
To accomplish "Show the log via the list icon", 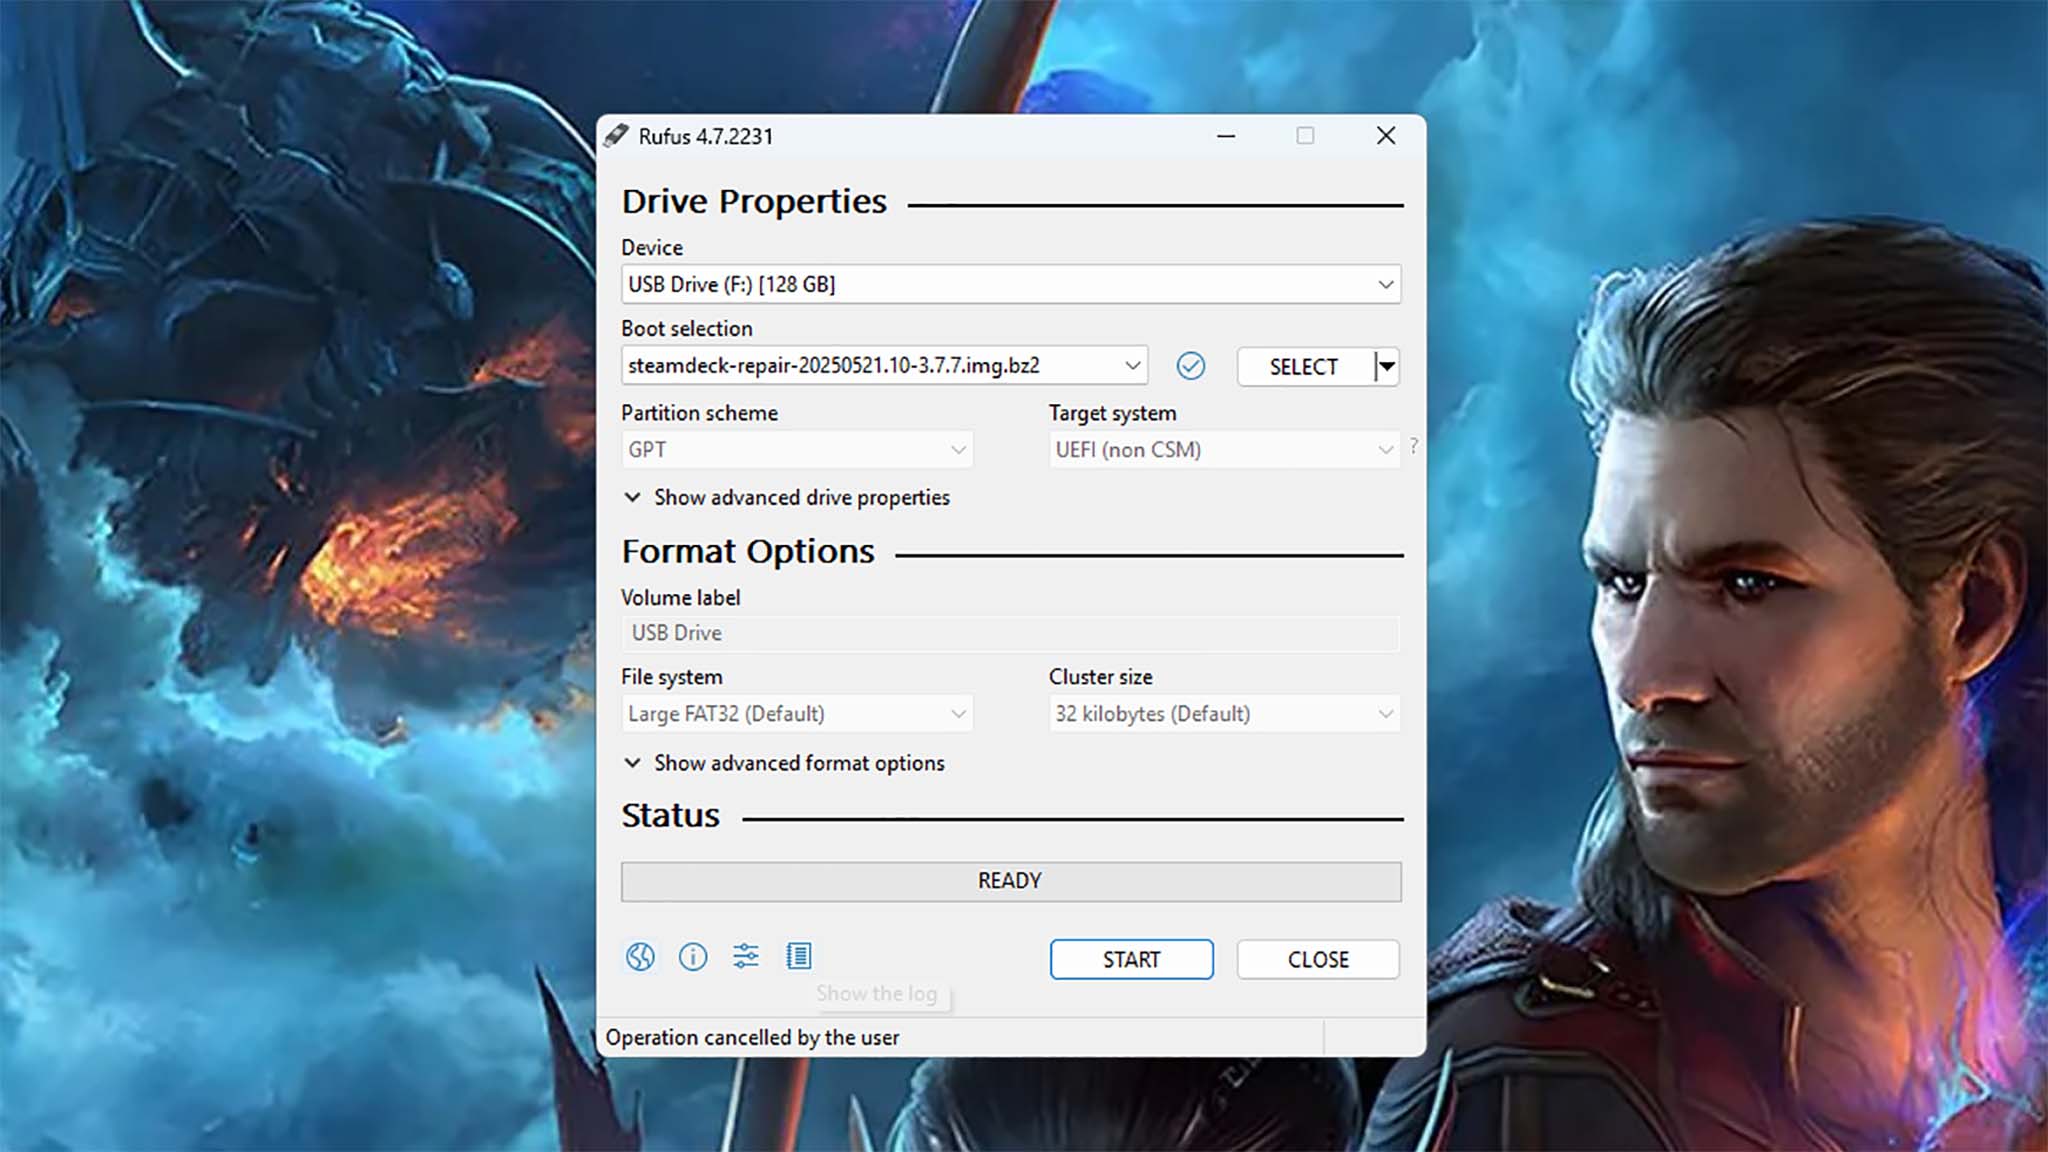I will (799, 957).
